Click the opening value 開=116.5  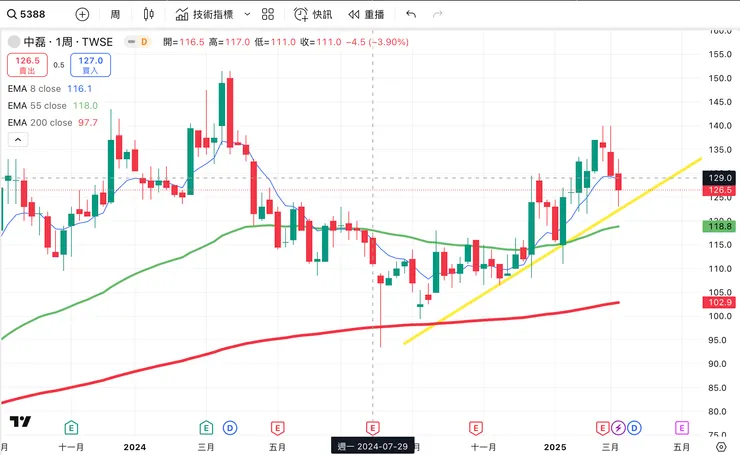click(184, 42)
